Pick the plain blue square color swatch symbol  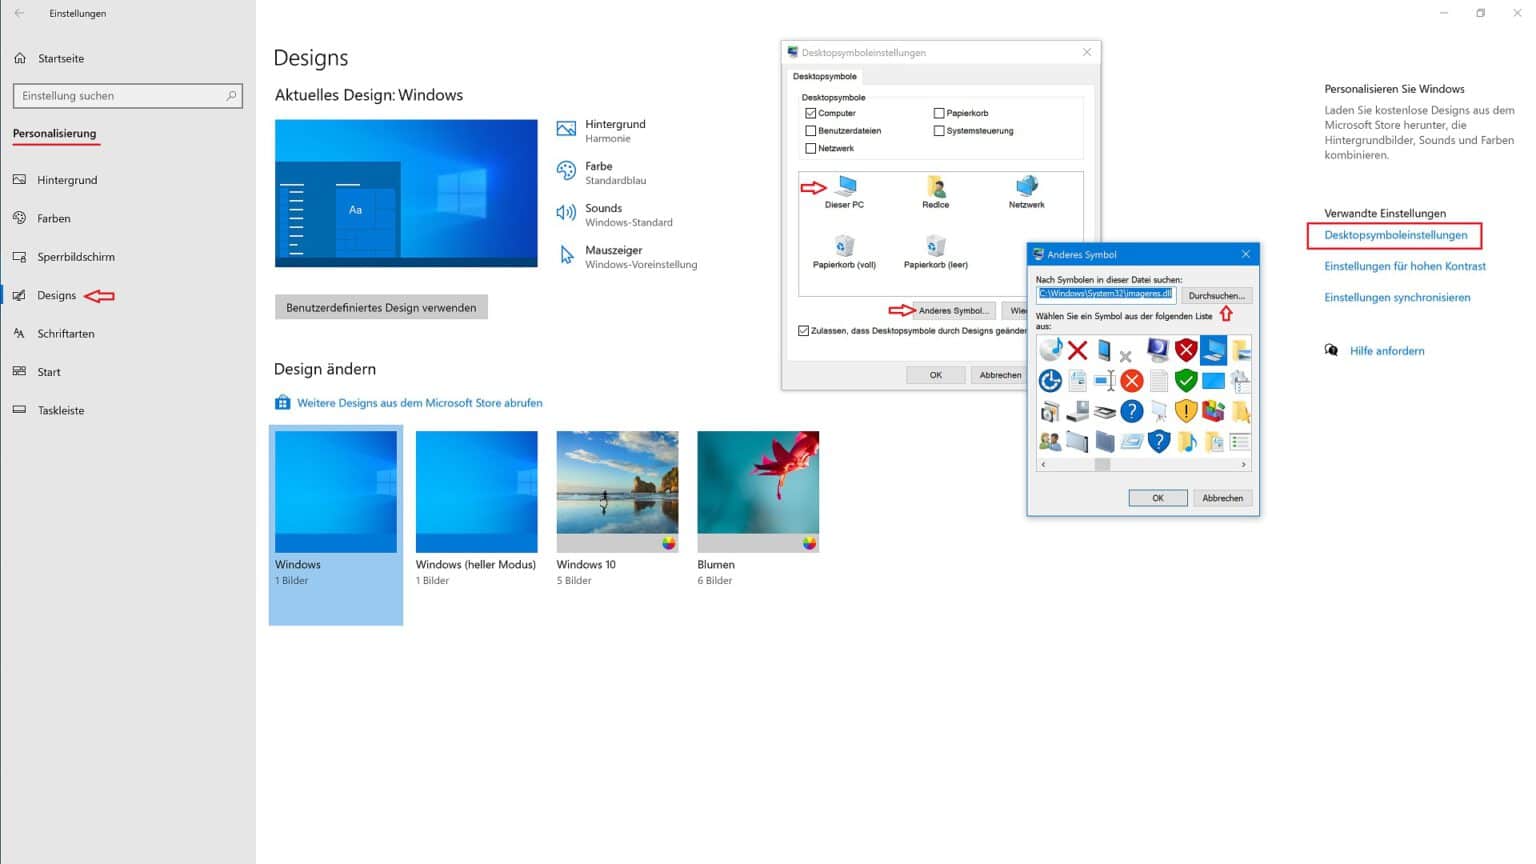1213,381
